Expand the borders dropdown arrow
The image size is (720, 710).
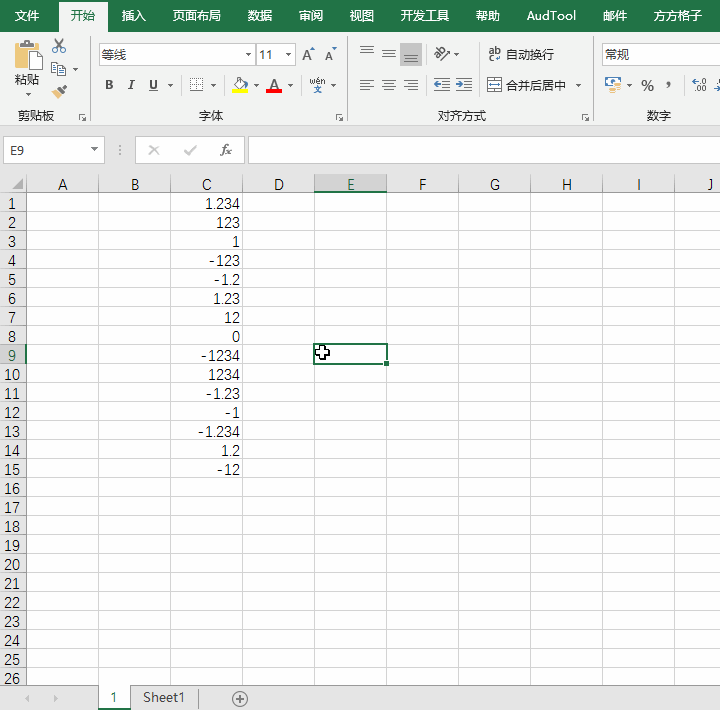213,85
